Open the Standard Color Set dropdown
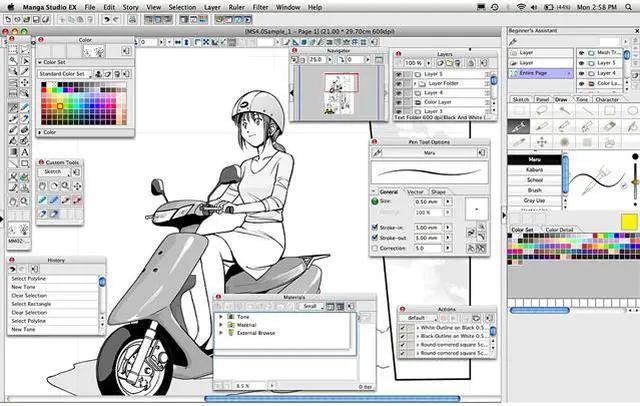This screenshot has width=640, height=406. tap(64, 74)
